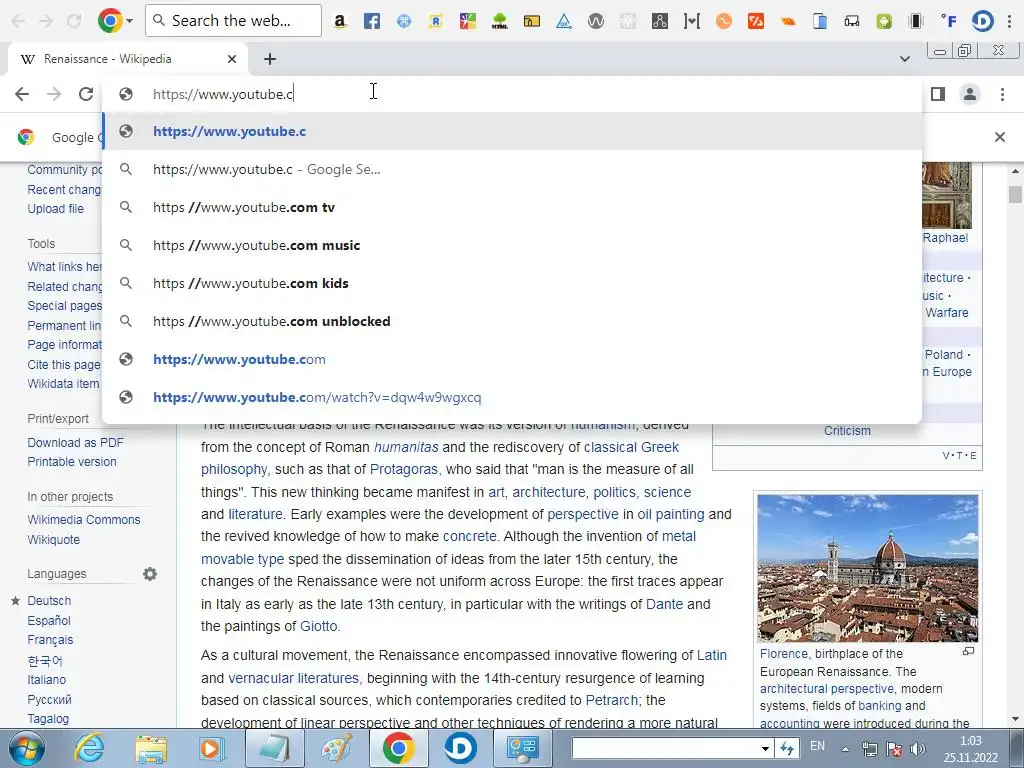Choose the 'youtube.com unblocked' suggestion
The height and width of the screenshot is (768, 1024).
tap(512, 321)
